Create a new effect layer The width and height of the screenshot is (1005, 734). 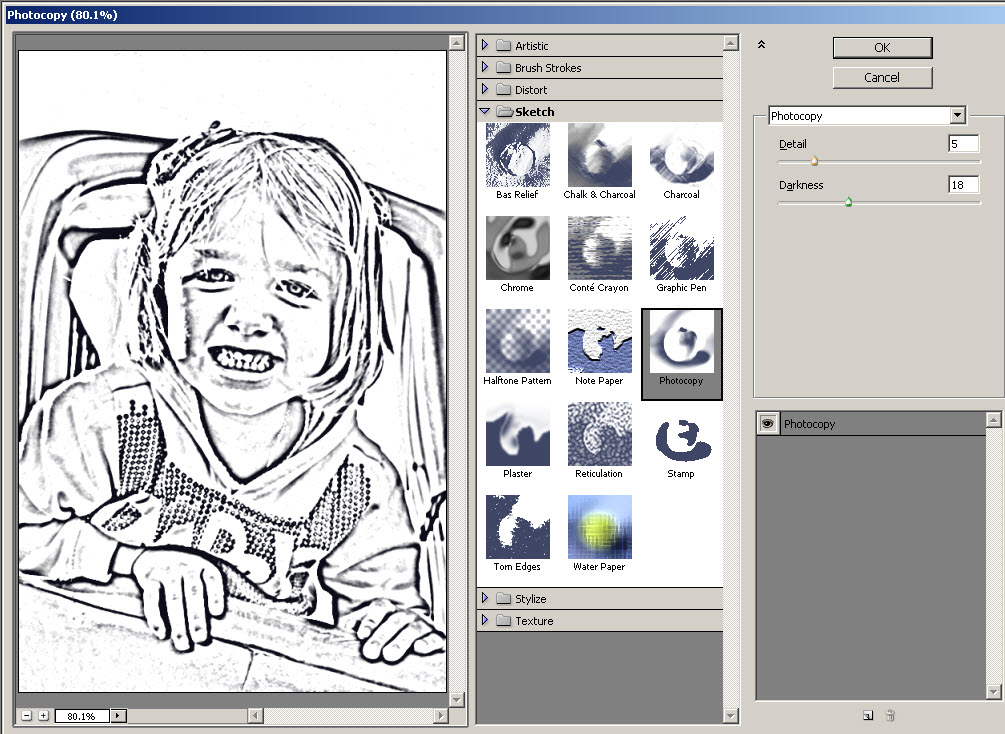[x=866, y=715]
